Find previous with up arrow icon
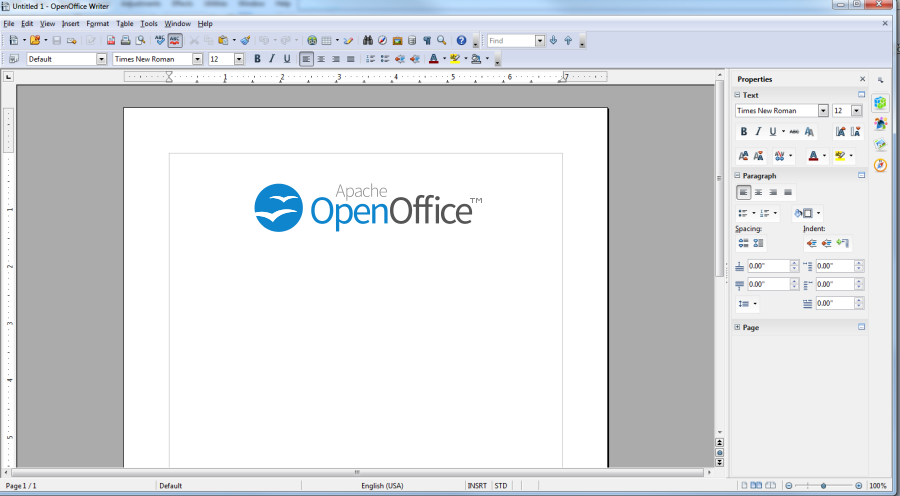This screenshot has width=900, height=496. [568, 40]
